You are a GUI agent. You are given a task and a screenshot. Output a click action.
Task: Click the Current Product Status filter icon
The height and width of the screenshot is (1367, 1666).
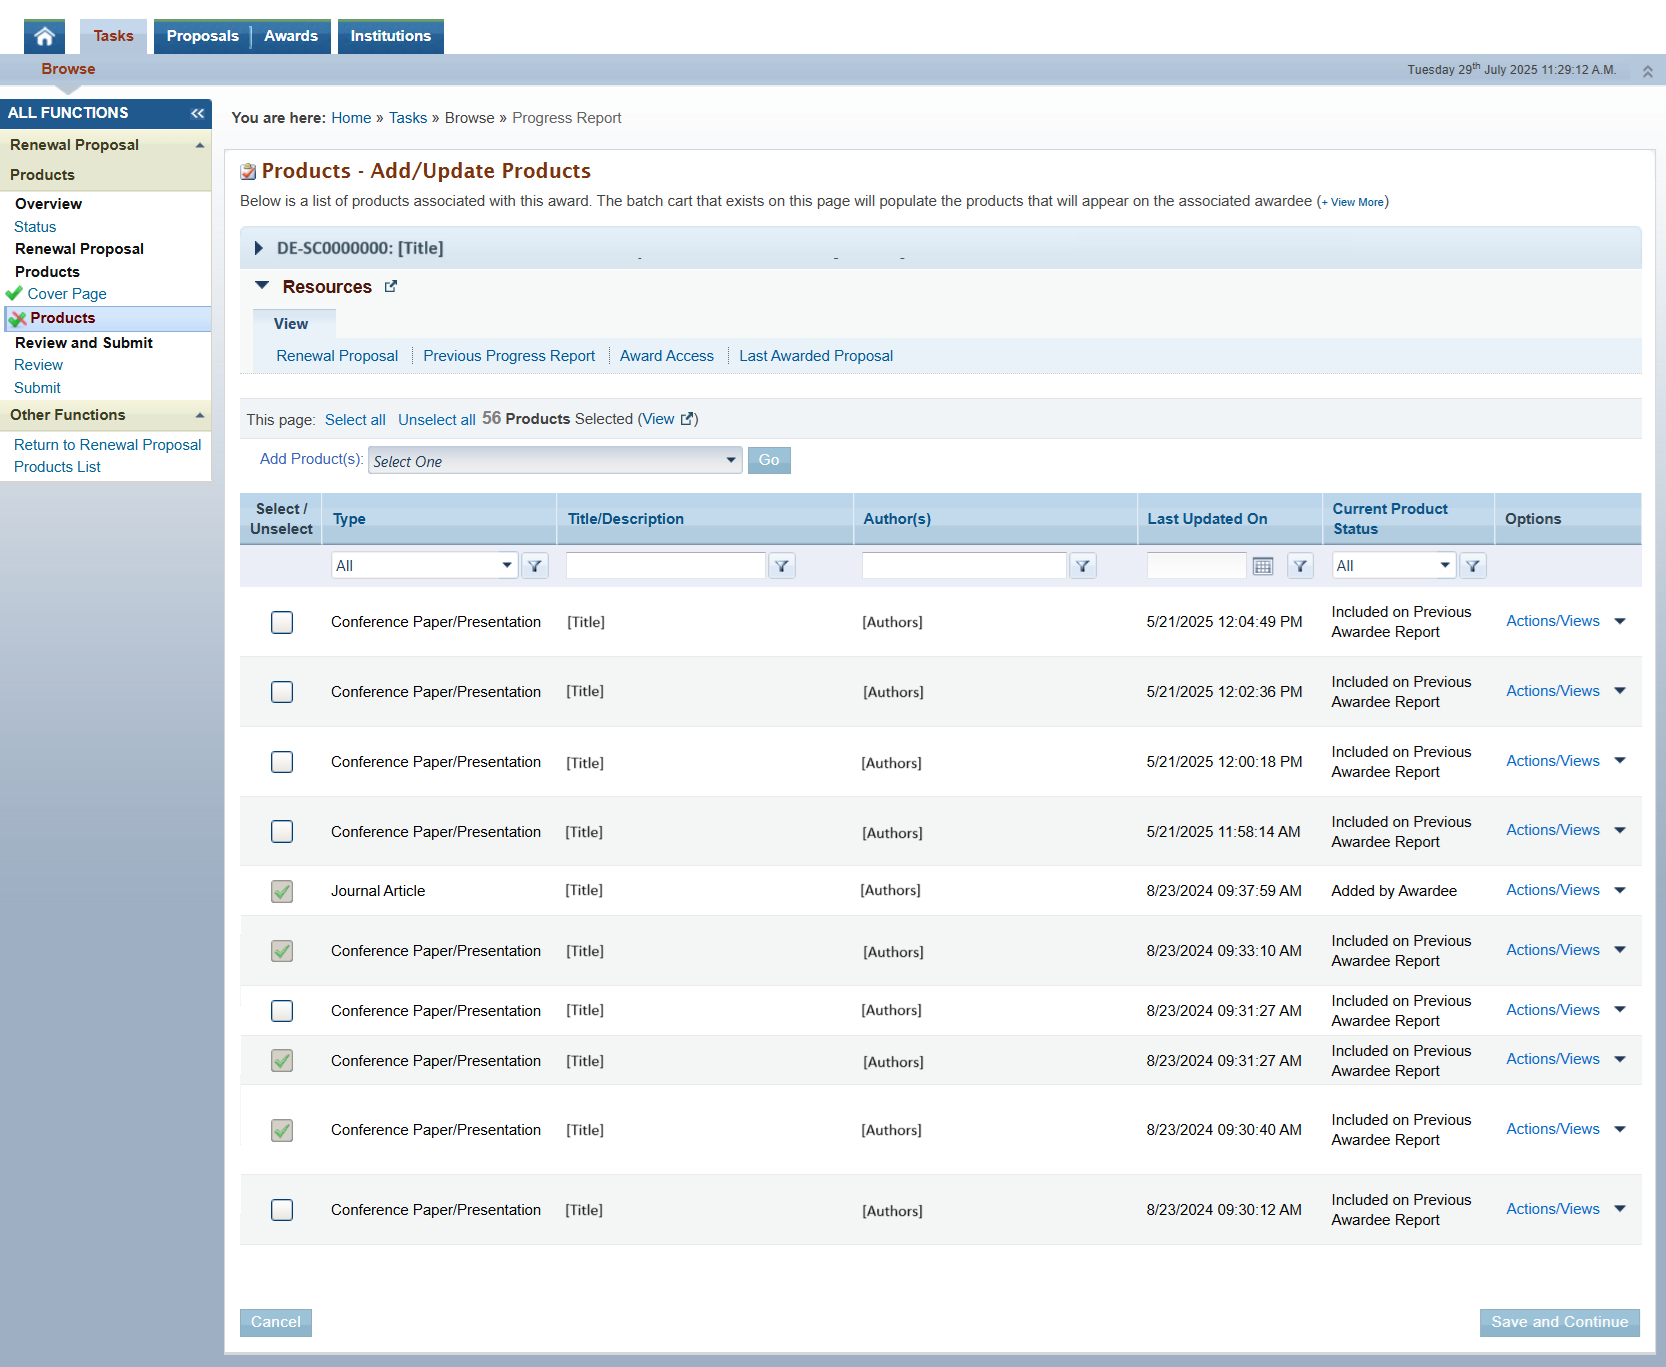[1472, 566]
